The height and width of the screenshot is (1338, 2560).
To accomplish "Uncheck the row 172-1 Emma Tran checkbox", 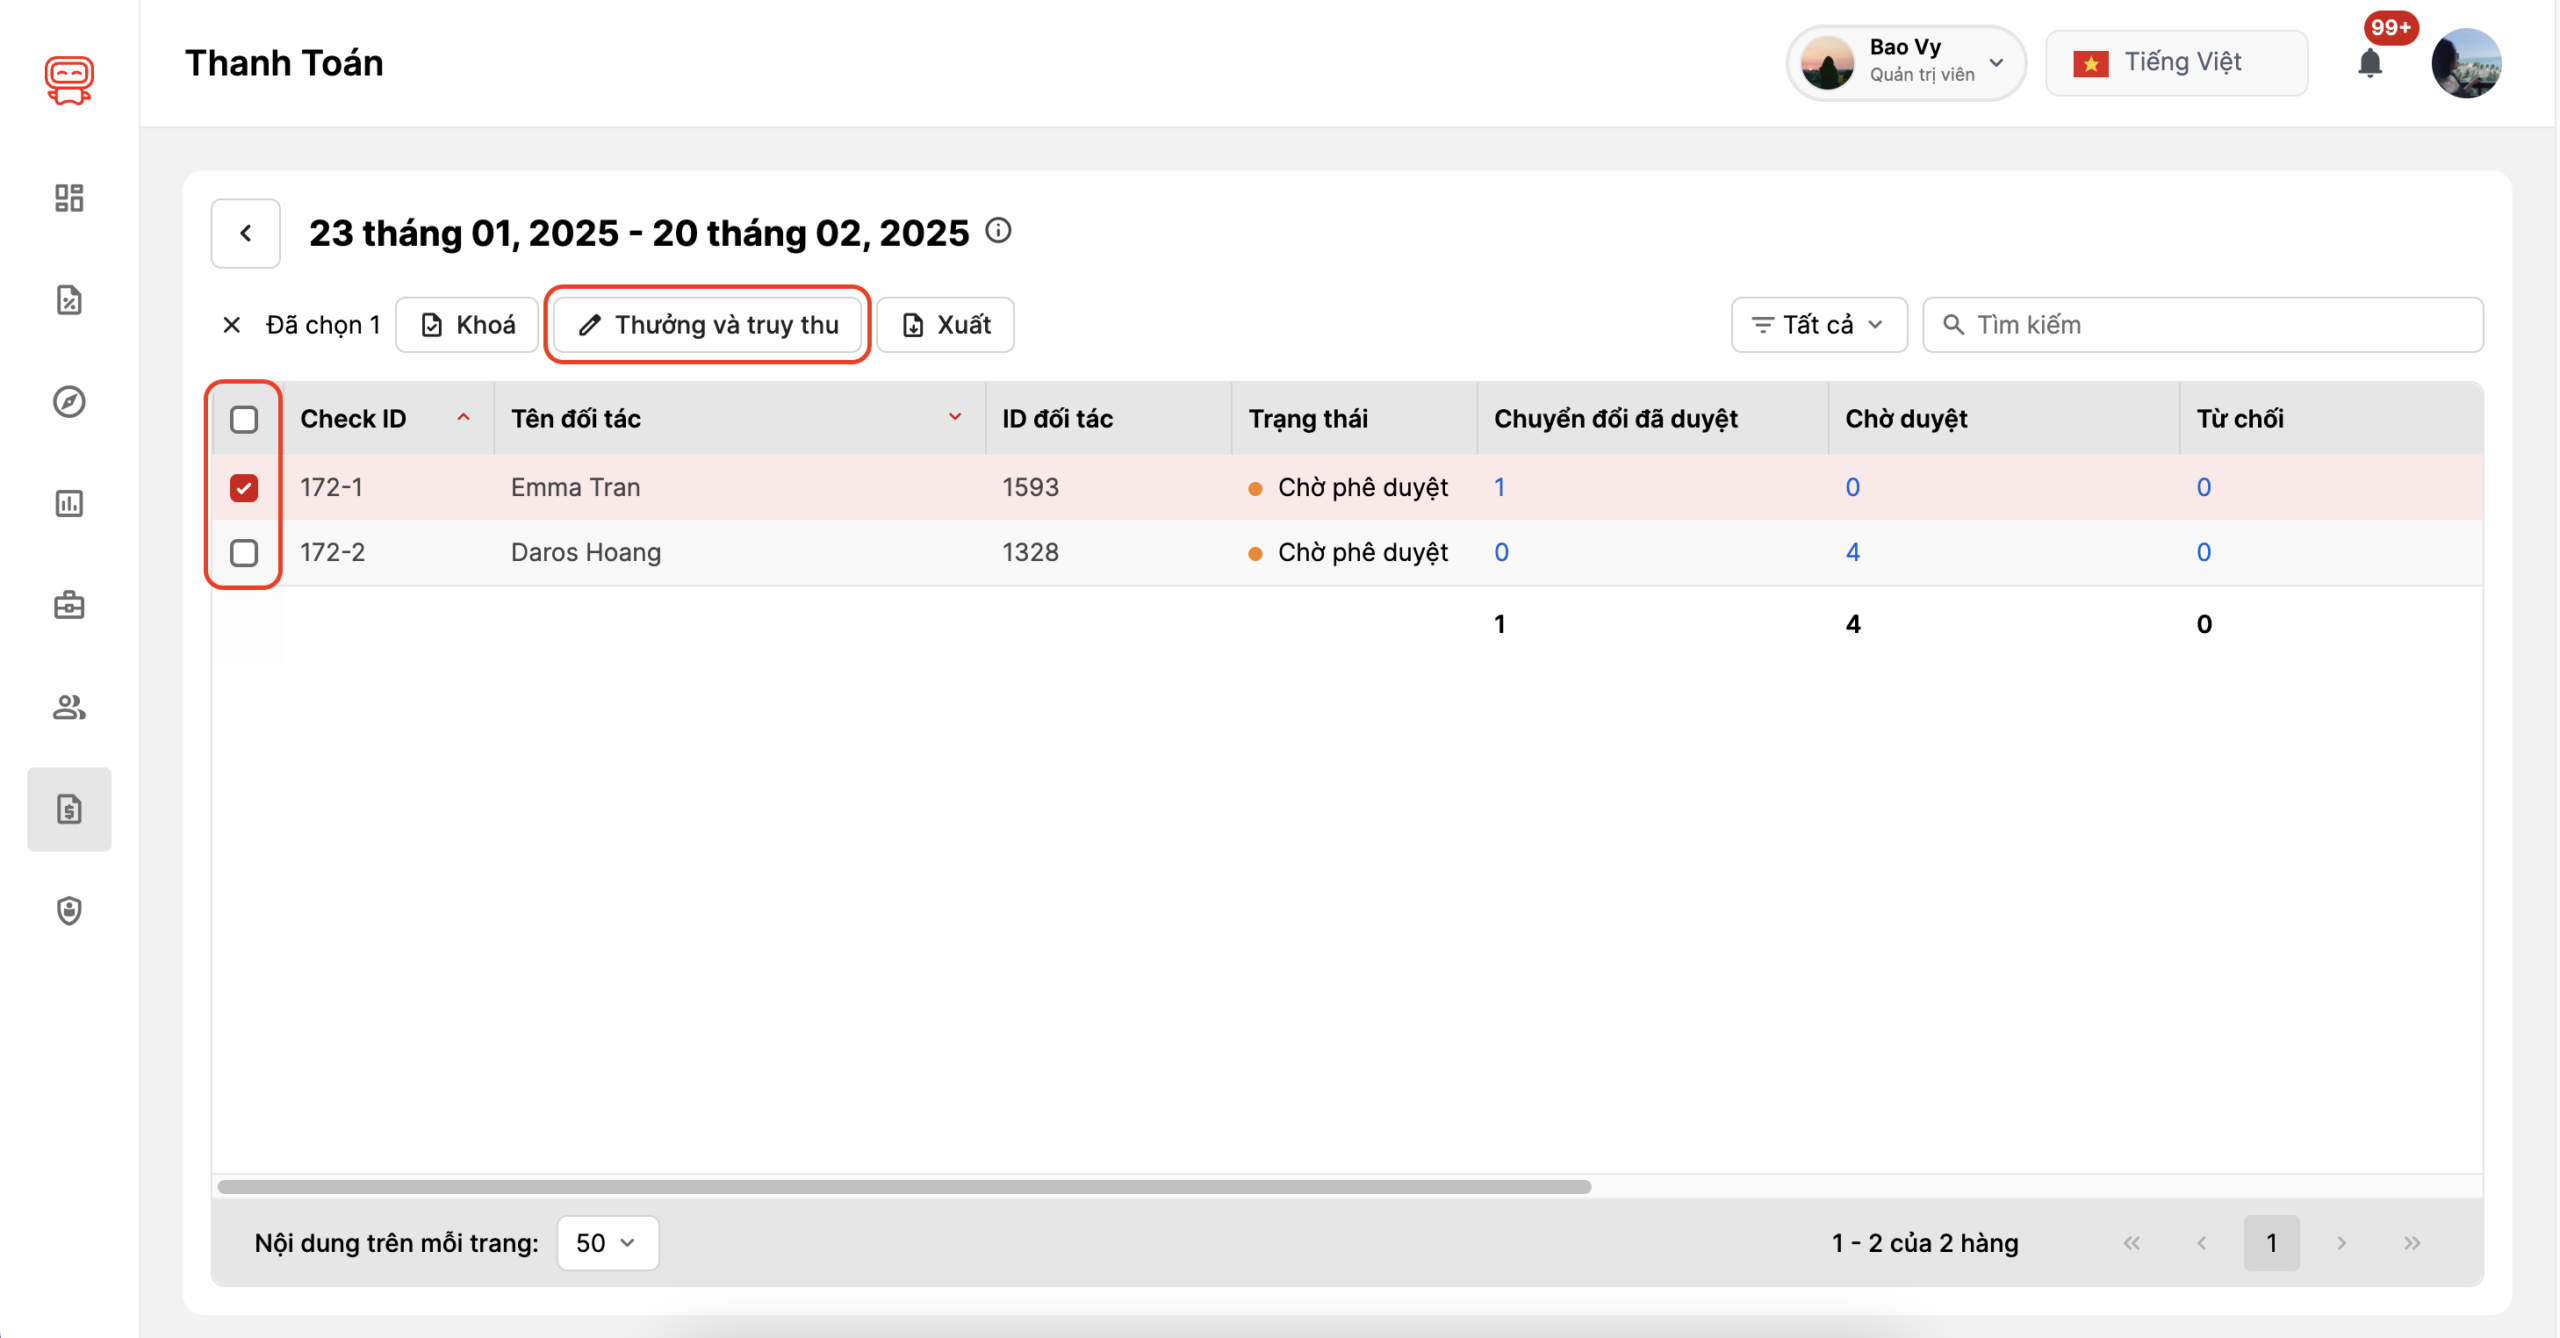I will (244, 488).
